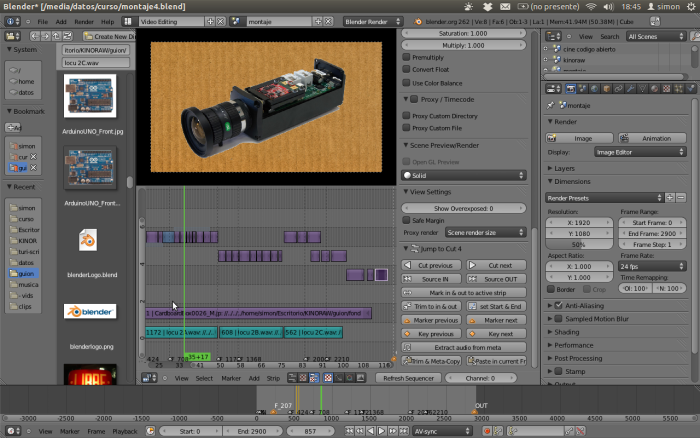Open the Help menu

(107, 21)
